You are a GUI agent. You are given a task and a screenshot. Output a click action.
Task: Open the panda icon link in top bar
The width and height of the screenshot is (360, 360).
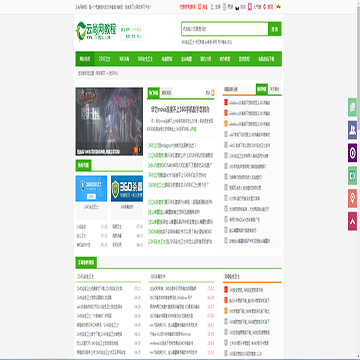[237, 6]
